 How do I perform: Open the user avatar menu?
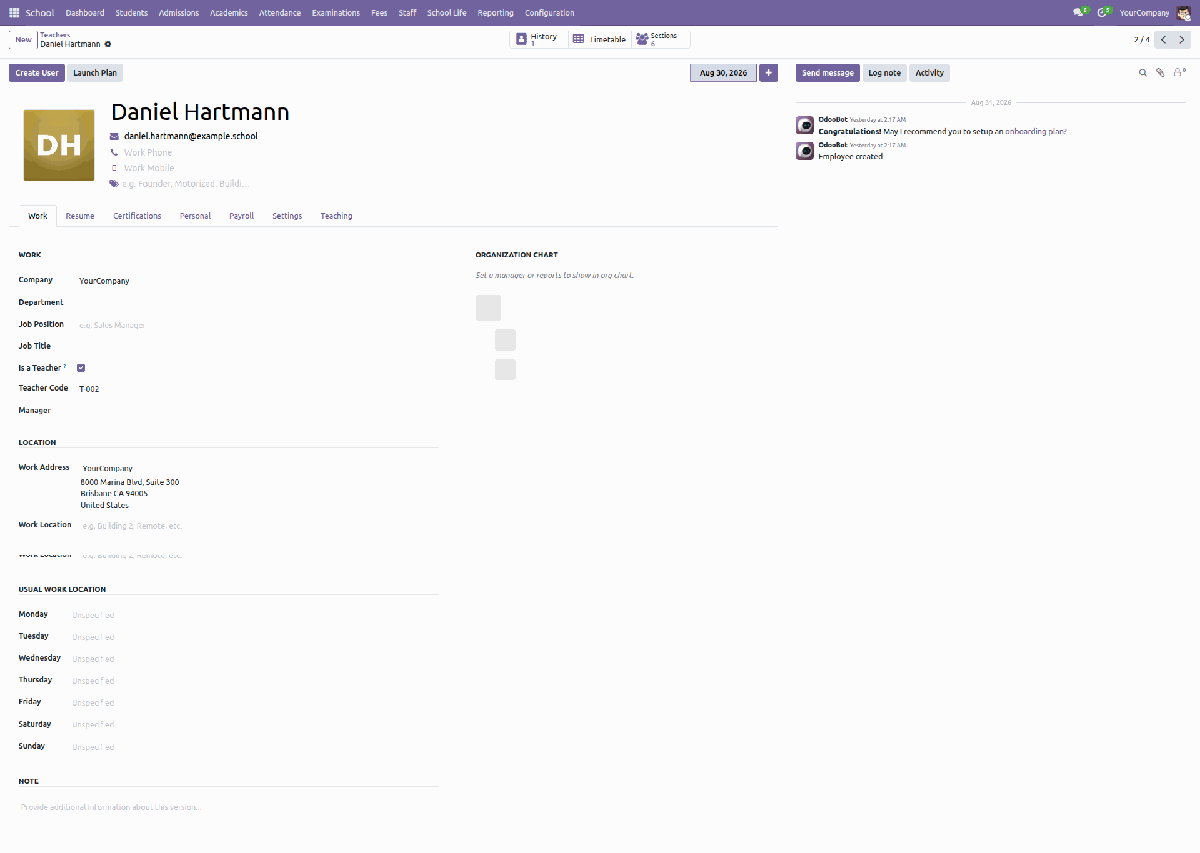pyautogui.click(x=1184, y=13)
